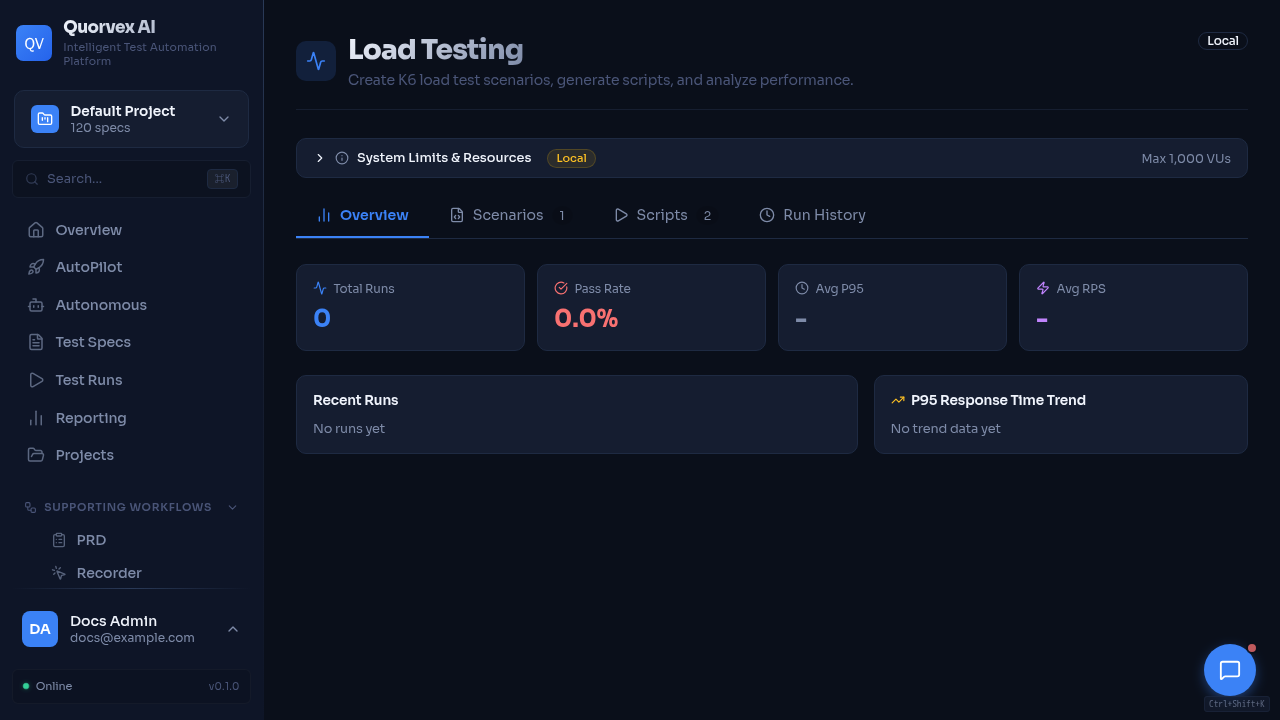The height and width of the screenshot is (720, 1280).
Task: Click the DA user avatar
Action: tap(40, 629)
